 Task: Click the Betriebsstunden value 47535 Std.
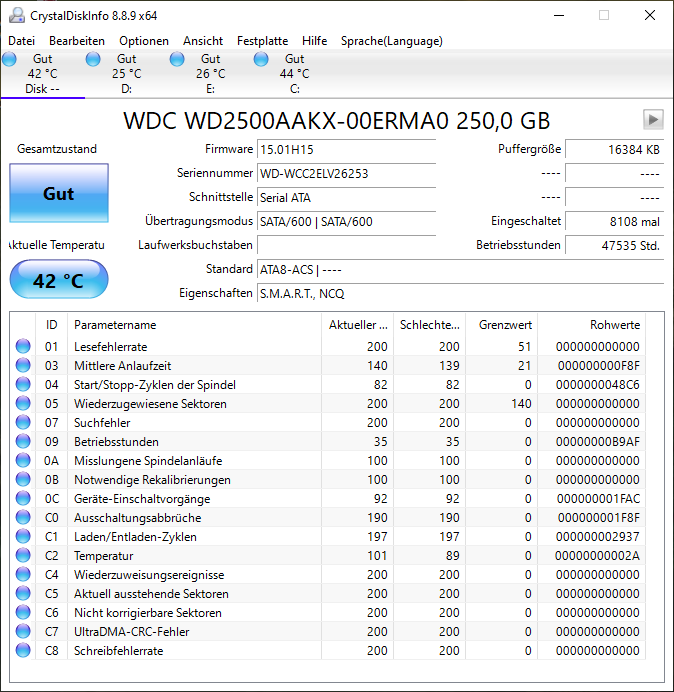614,245
